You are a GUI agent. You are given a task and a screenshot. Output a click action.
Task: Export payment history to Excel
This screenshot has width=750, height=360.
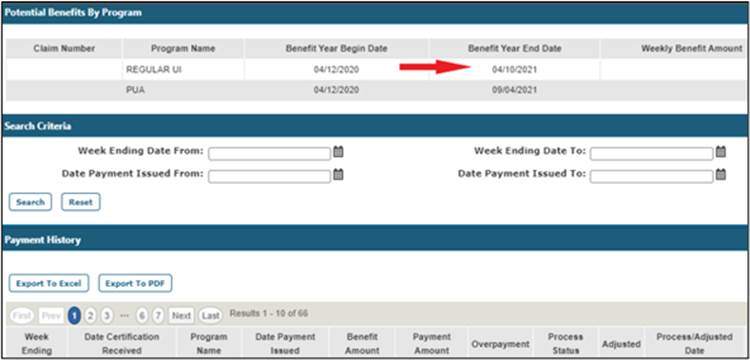pyautogui.click(x=49, y=284)
